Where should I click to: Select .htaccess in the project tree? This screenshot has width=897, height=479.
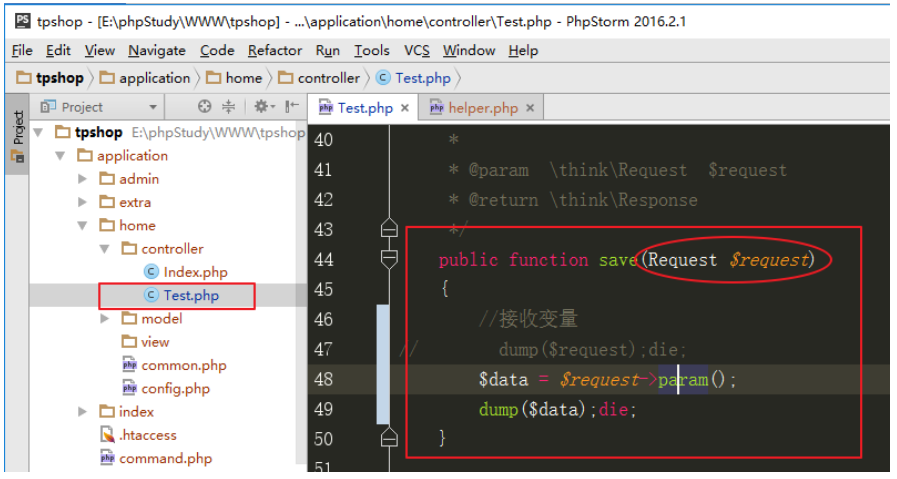148,435
